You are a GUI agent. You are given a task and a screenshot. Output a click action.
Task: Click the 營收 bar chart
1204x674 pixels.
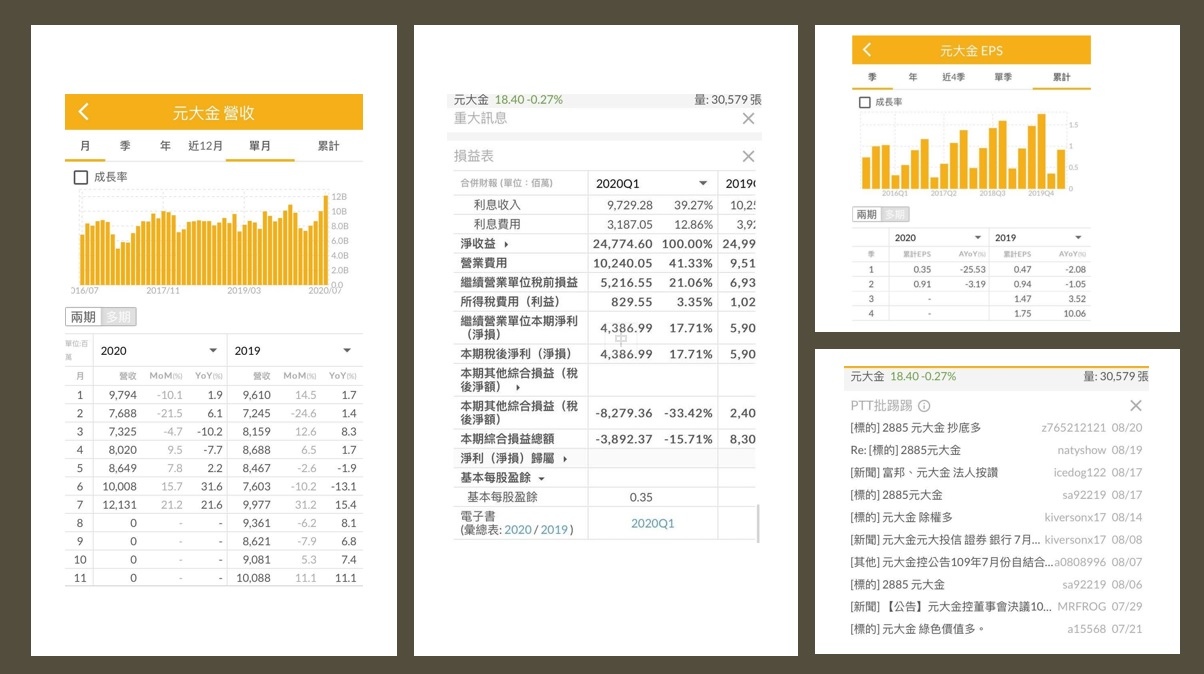(x=205, y=239)
